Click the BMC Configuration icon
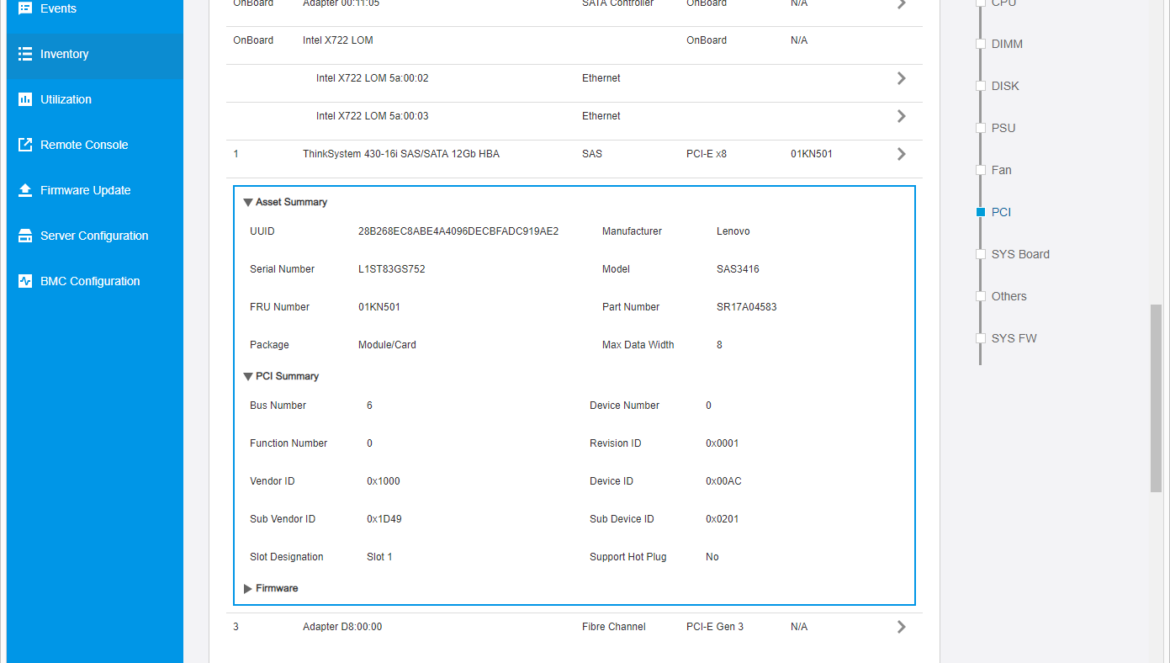This screenshot has width=1170, height=663. (25, 281)
